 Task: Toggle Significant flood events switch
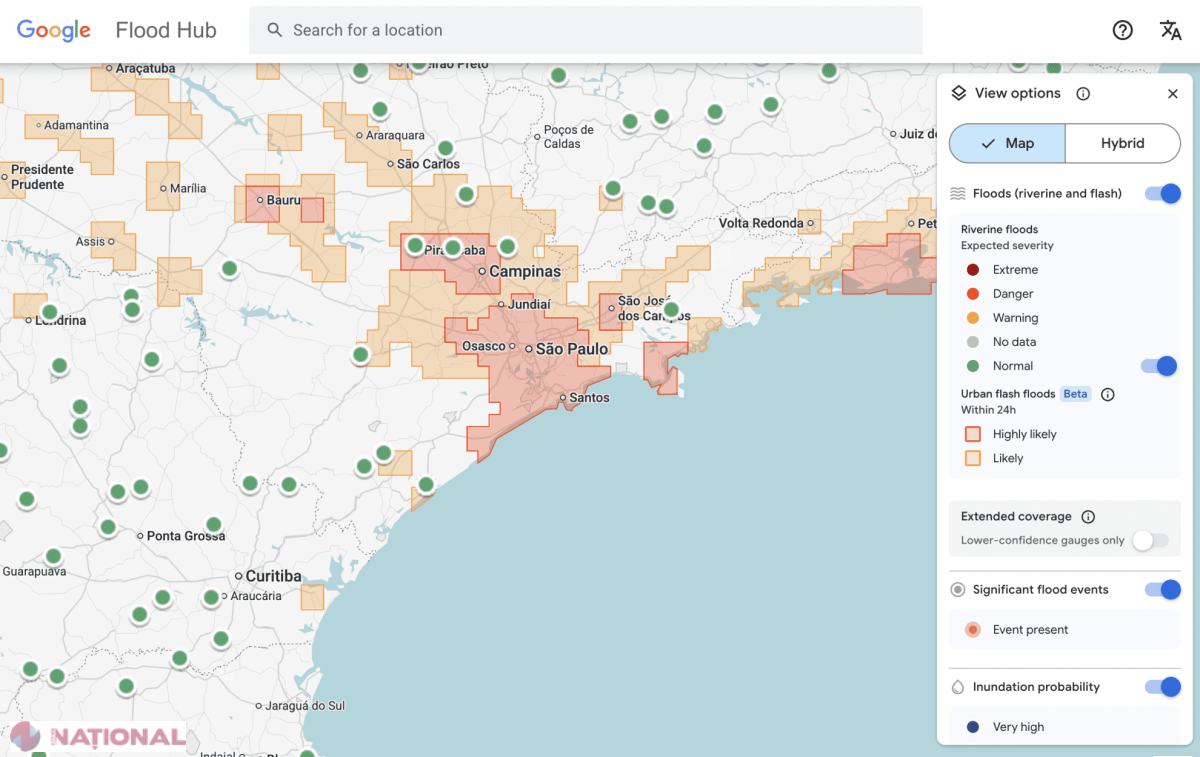tap(1163, 590)
